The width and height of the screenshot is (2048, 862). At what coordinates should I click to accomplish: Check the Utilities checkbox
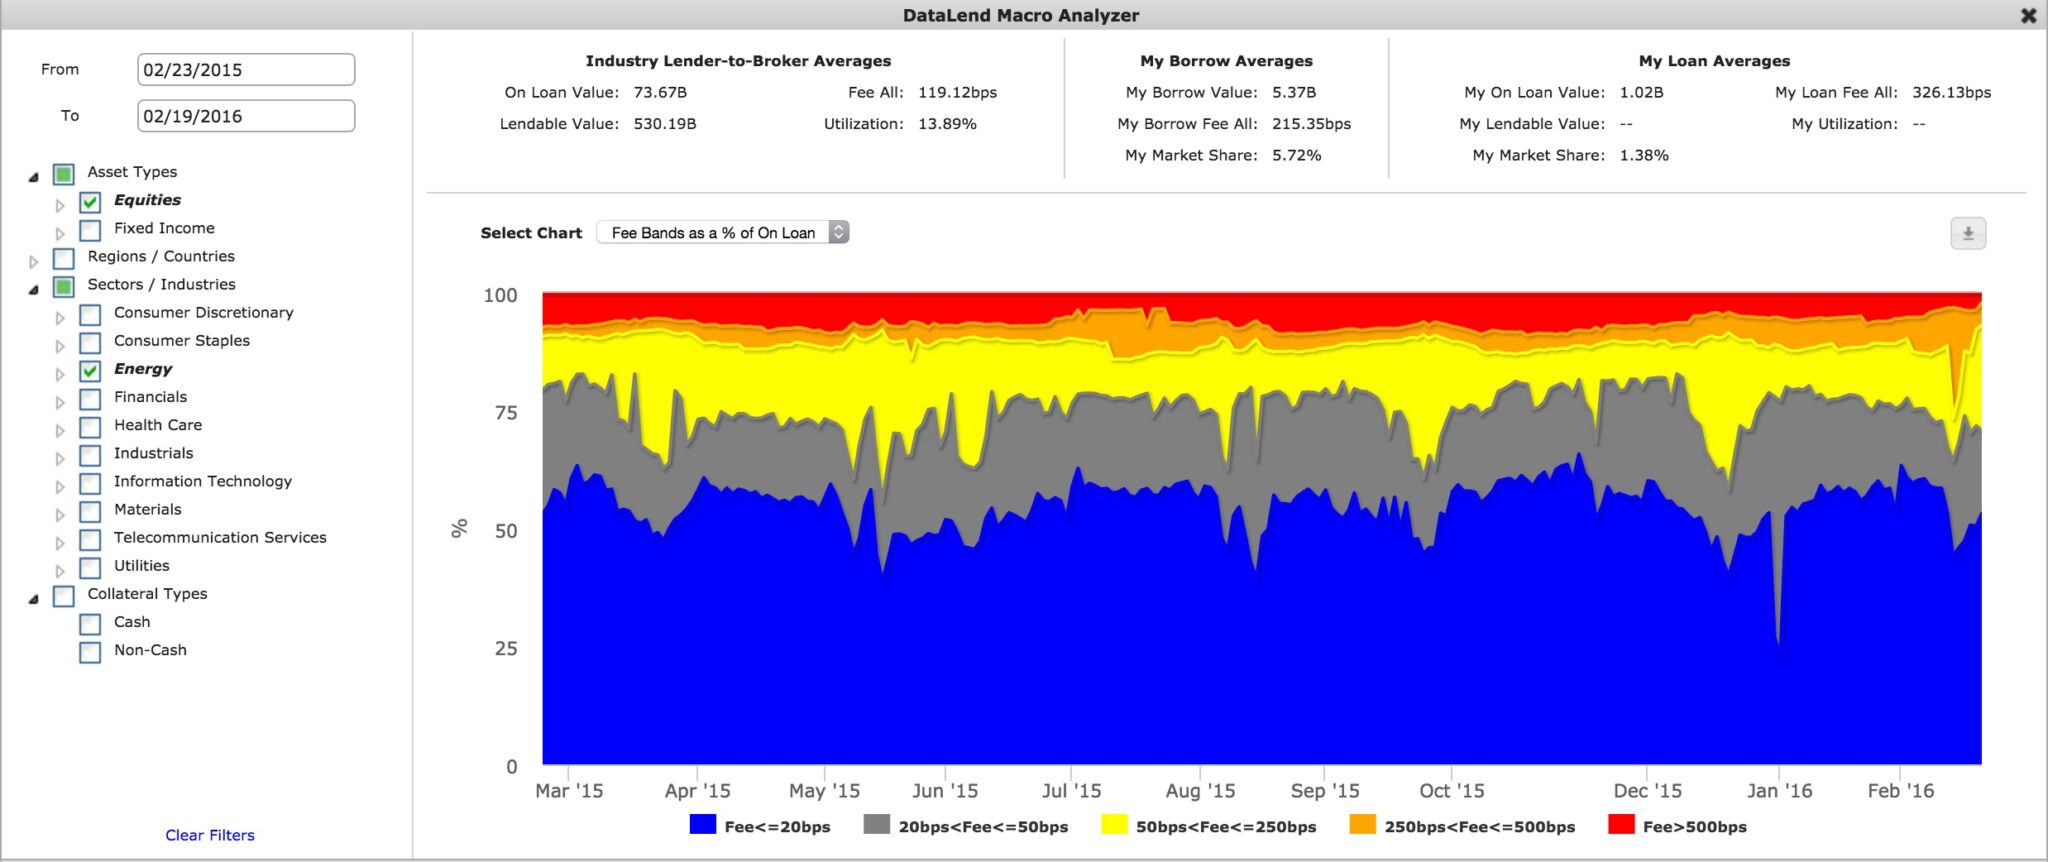coord(90,568)
